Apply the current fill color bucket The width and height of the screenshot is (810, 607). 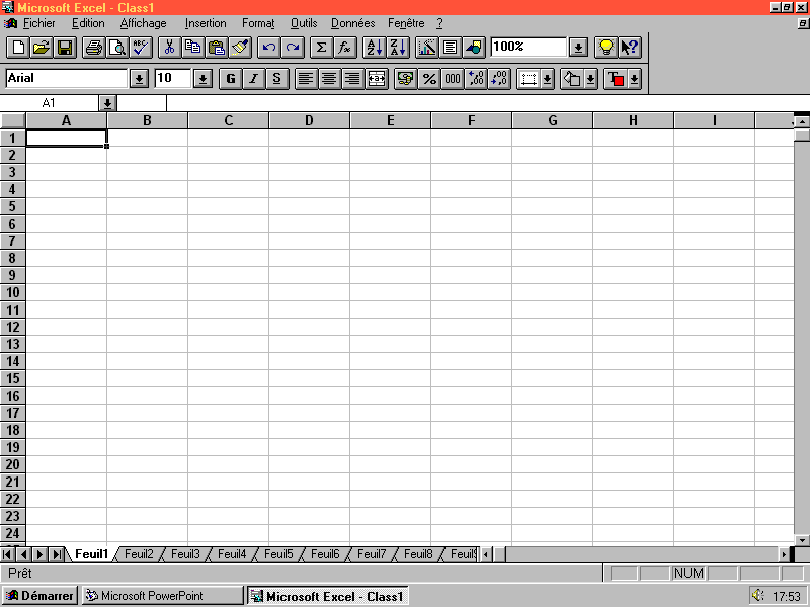(572, 80)
